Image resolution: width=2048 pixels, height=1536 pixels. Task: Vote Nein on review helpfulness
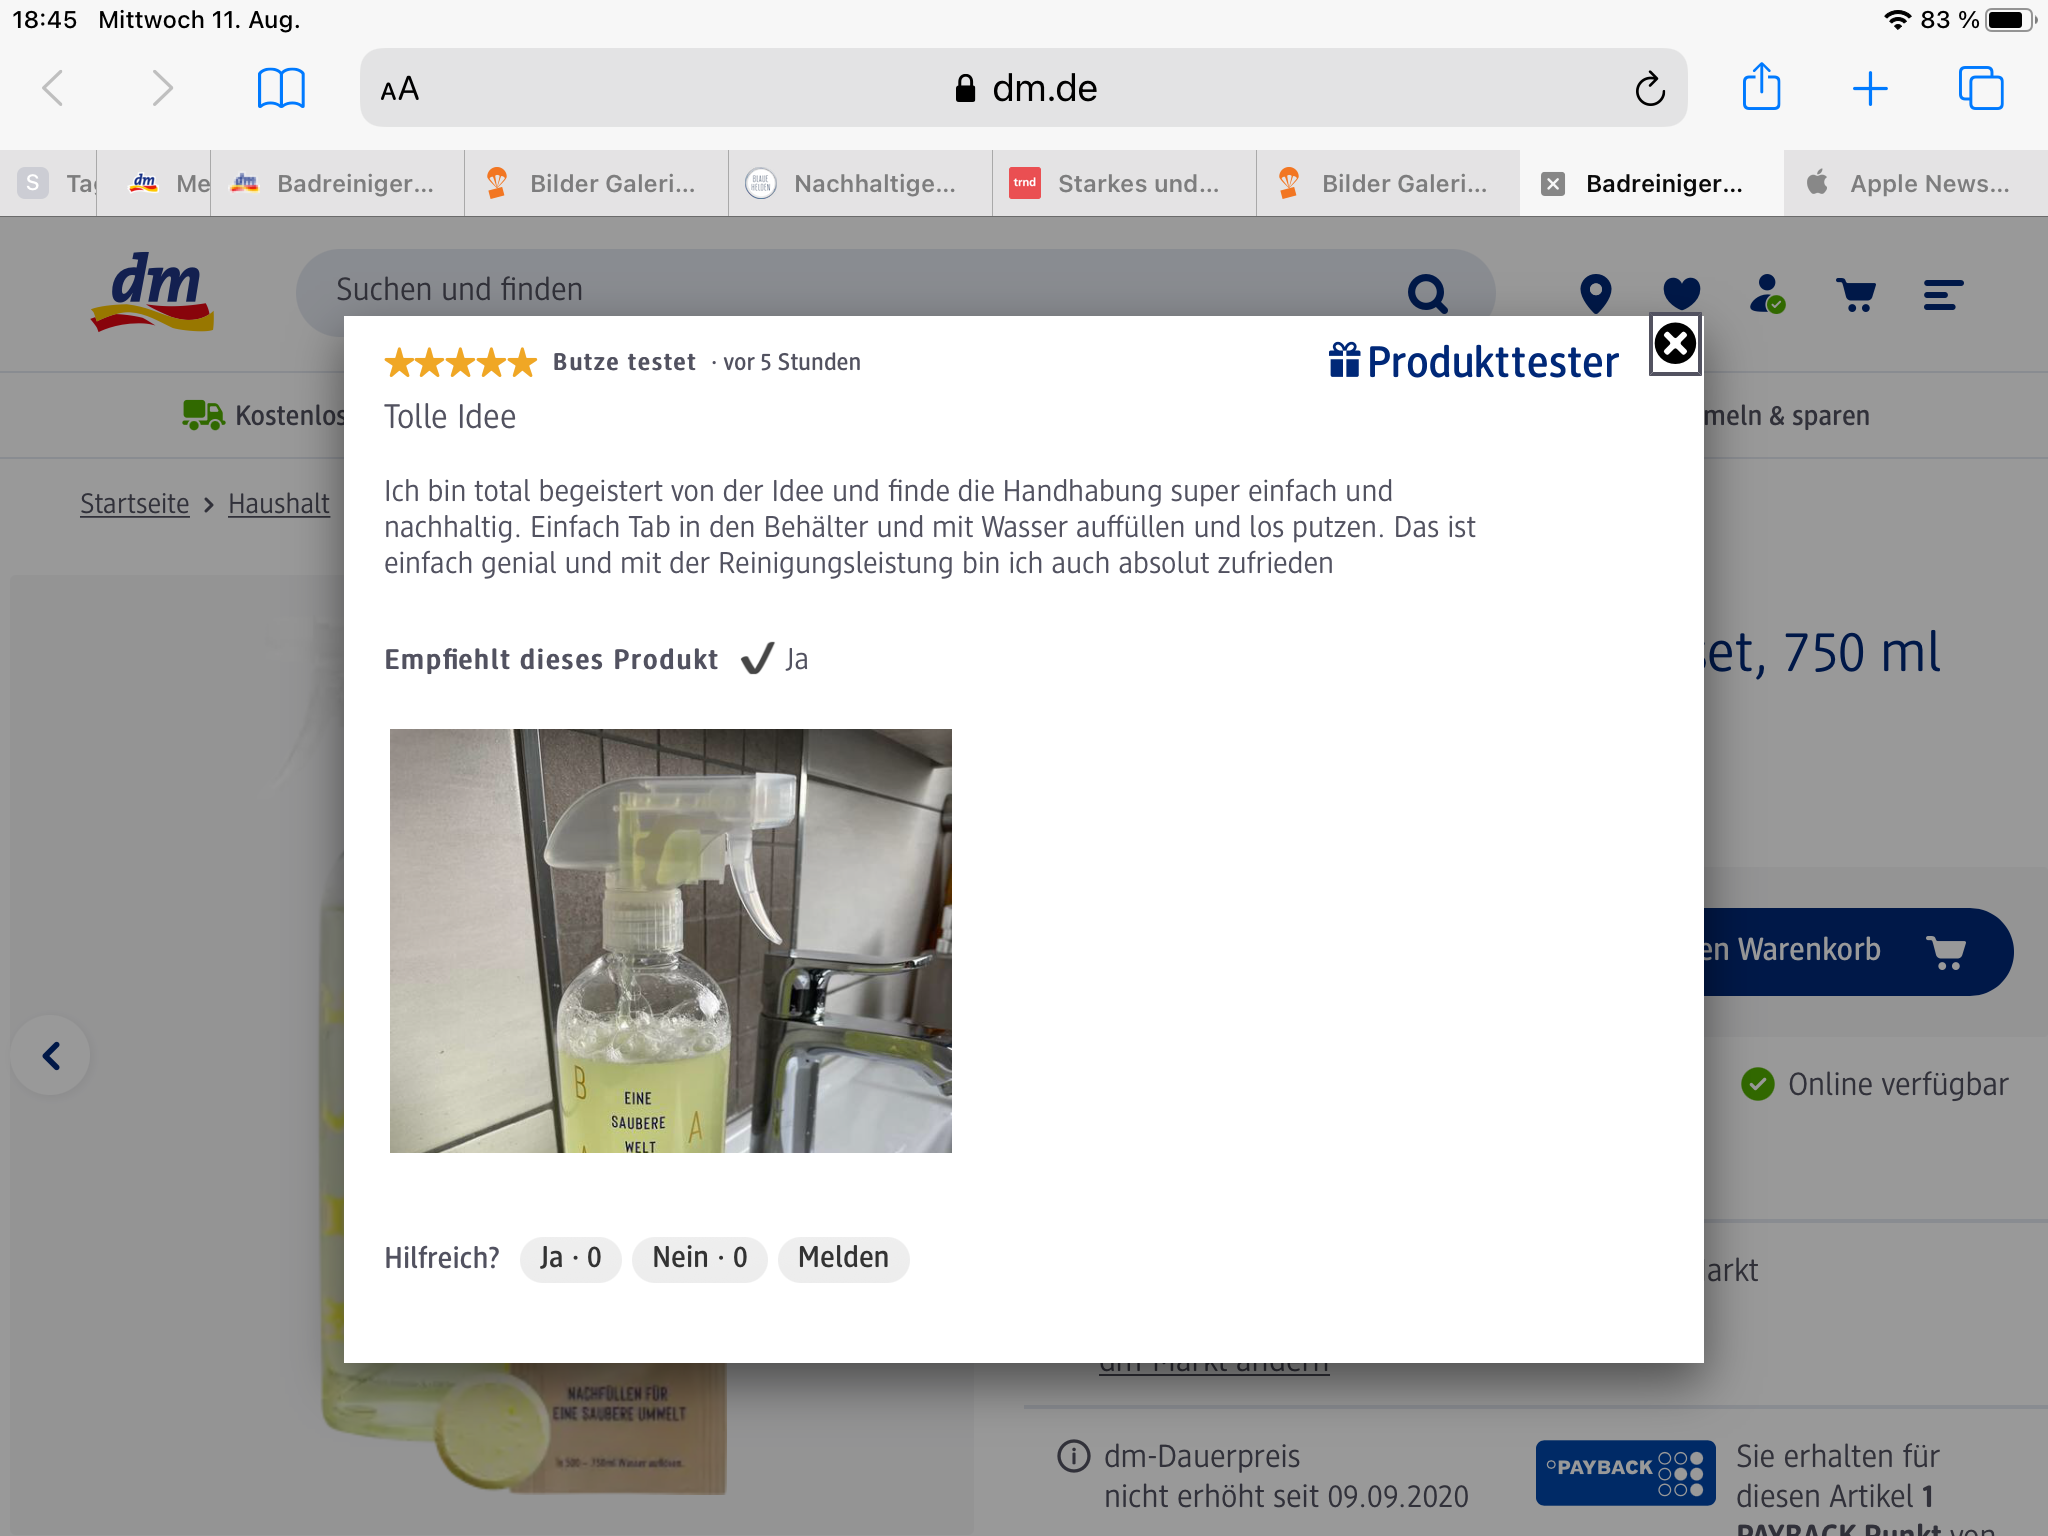(699, 1258)
